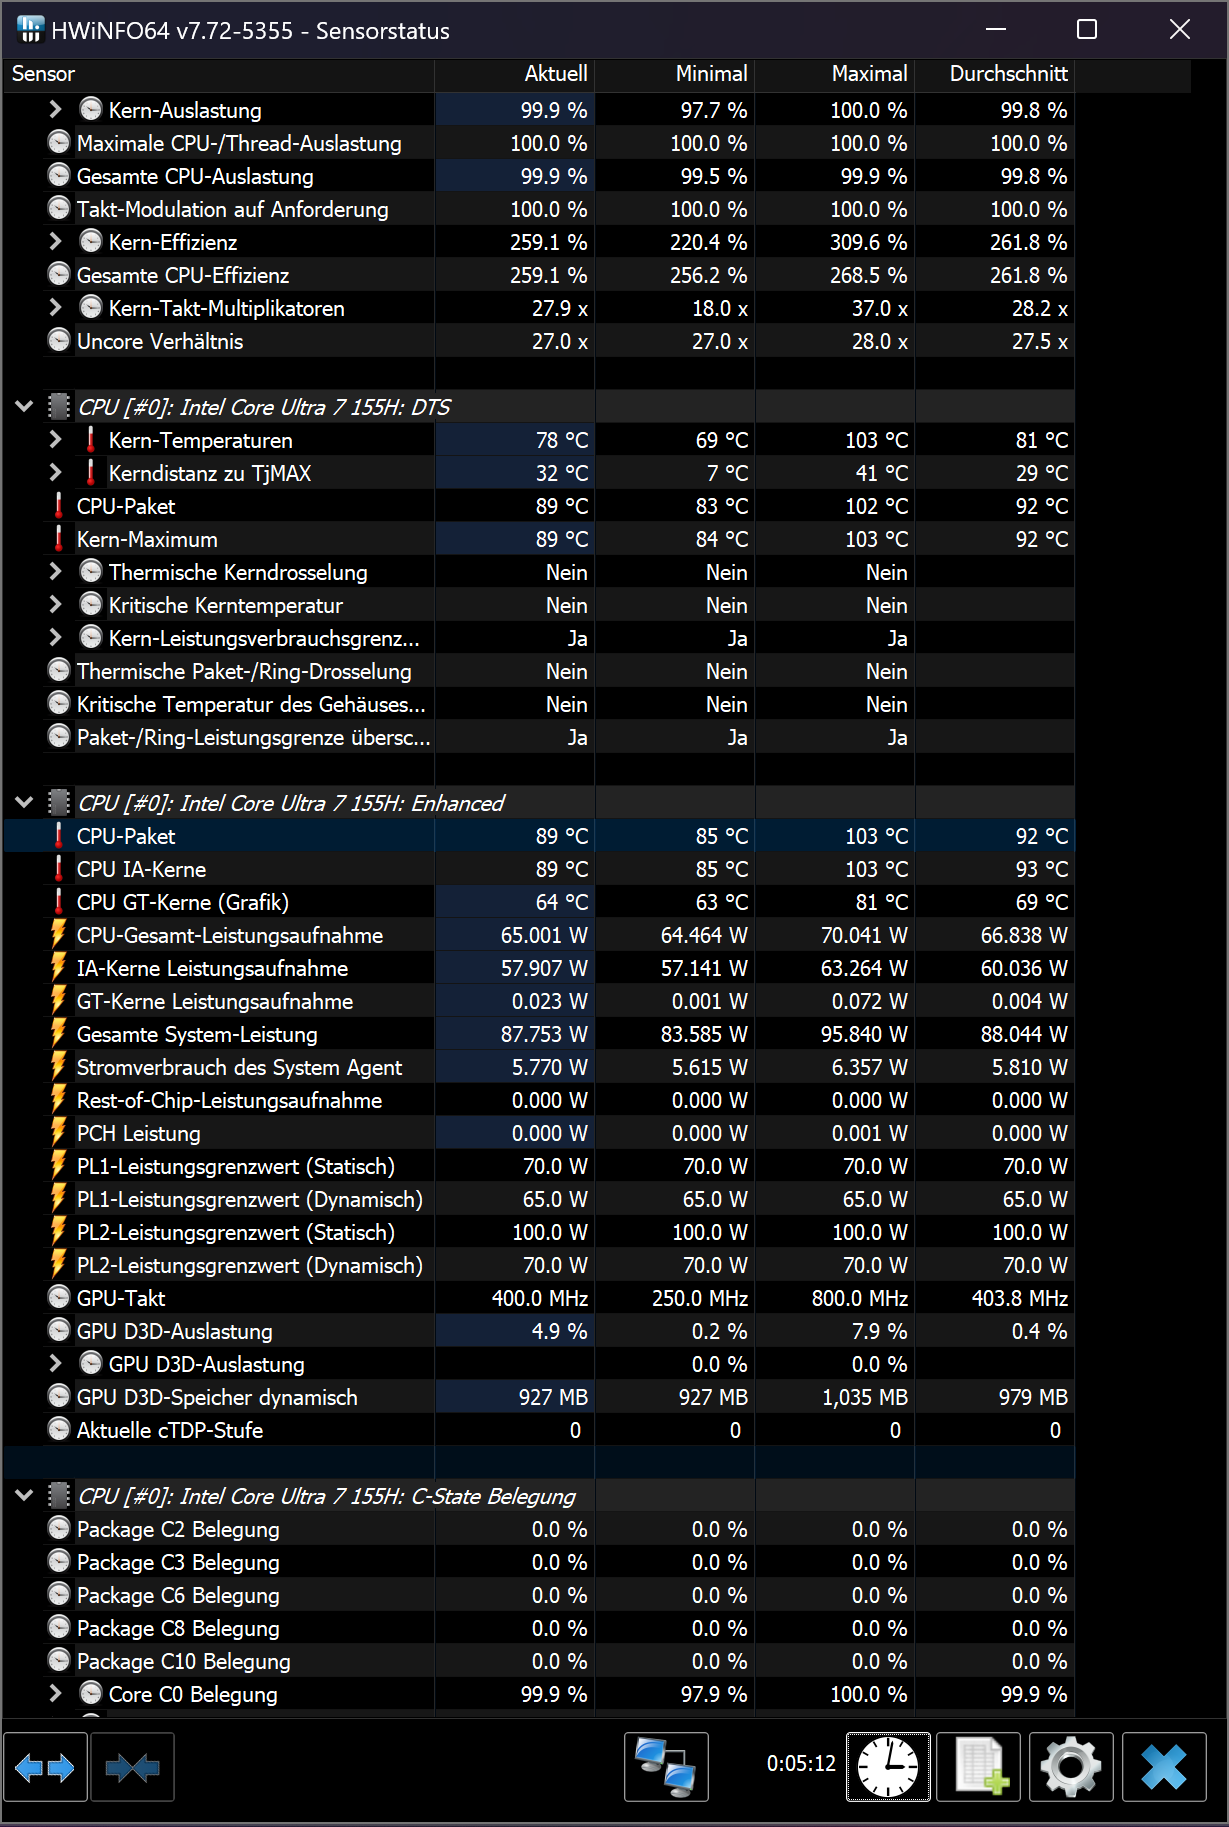Select the PL1-Leistungsgrenzwert (Dynamisch) row

539,1199
